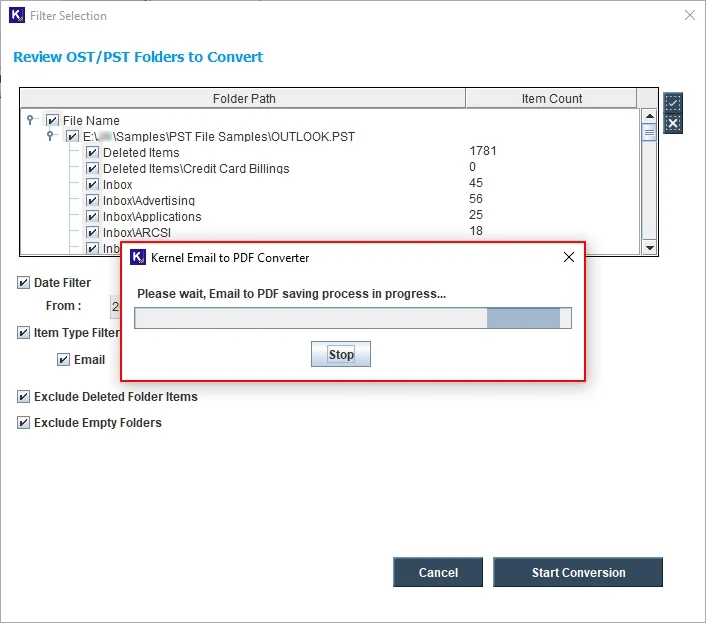
Task: Toggle Deleted Items\Credit Card Billings checkbox
Action: pos(92,168)
